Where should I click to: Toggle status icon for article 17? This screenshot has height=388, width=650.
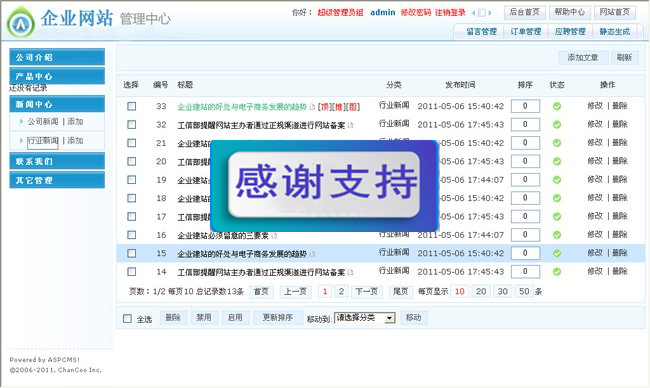tap(557, 216)
